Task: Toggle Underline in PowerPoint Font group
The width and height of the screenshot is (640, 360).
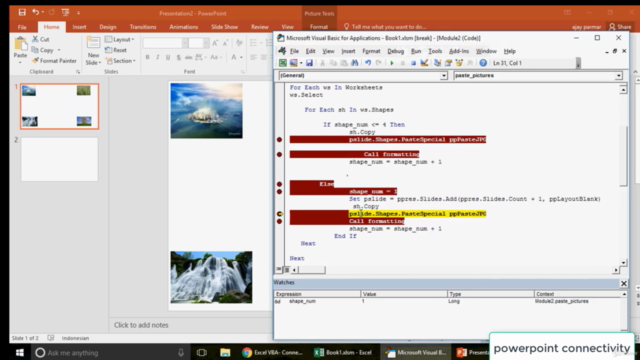Action: [168, 58]
